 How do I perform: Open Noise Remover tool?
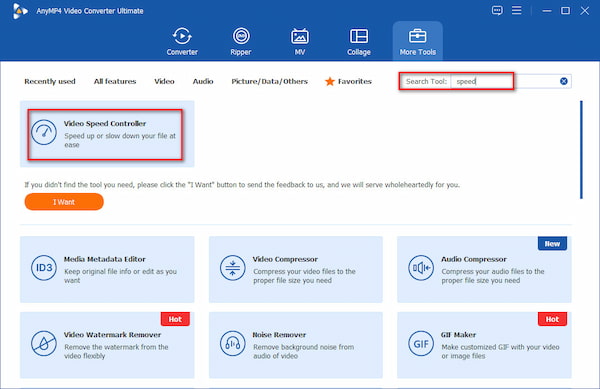tap(296, 345)
